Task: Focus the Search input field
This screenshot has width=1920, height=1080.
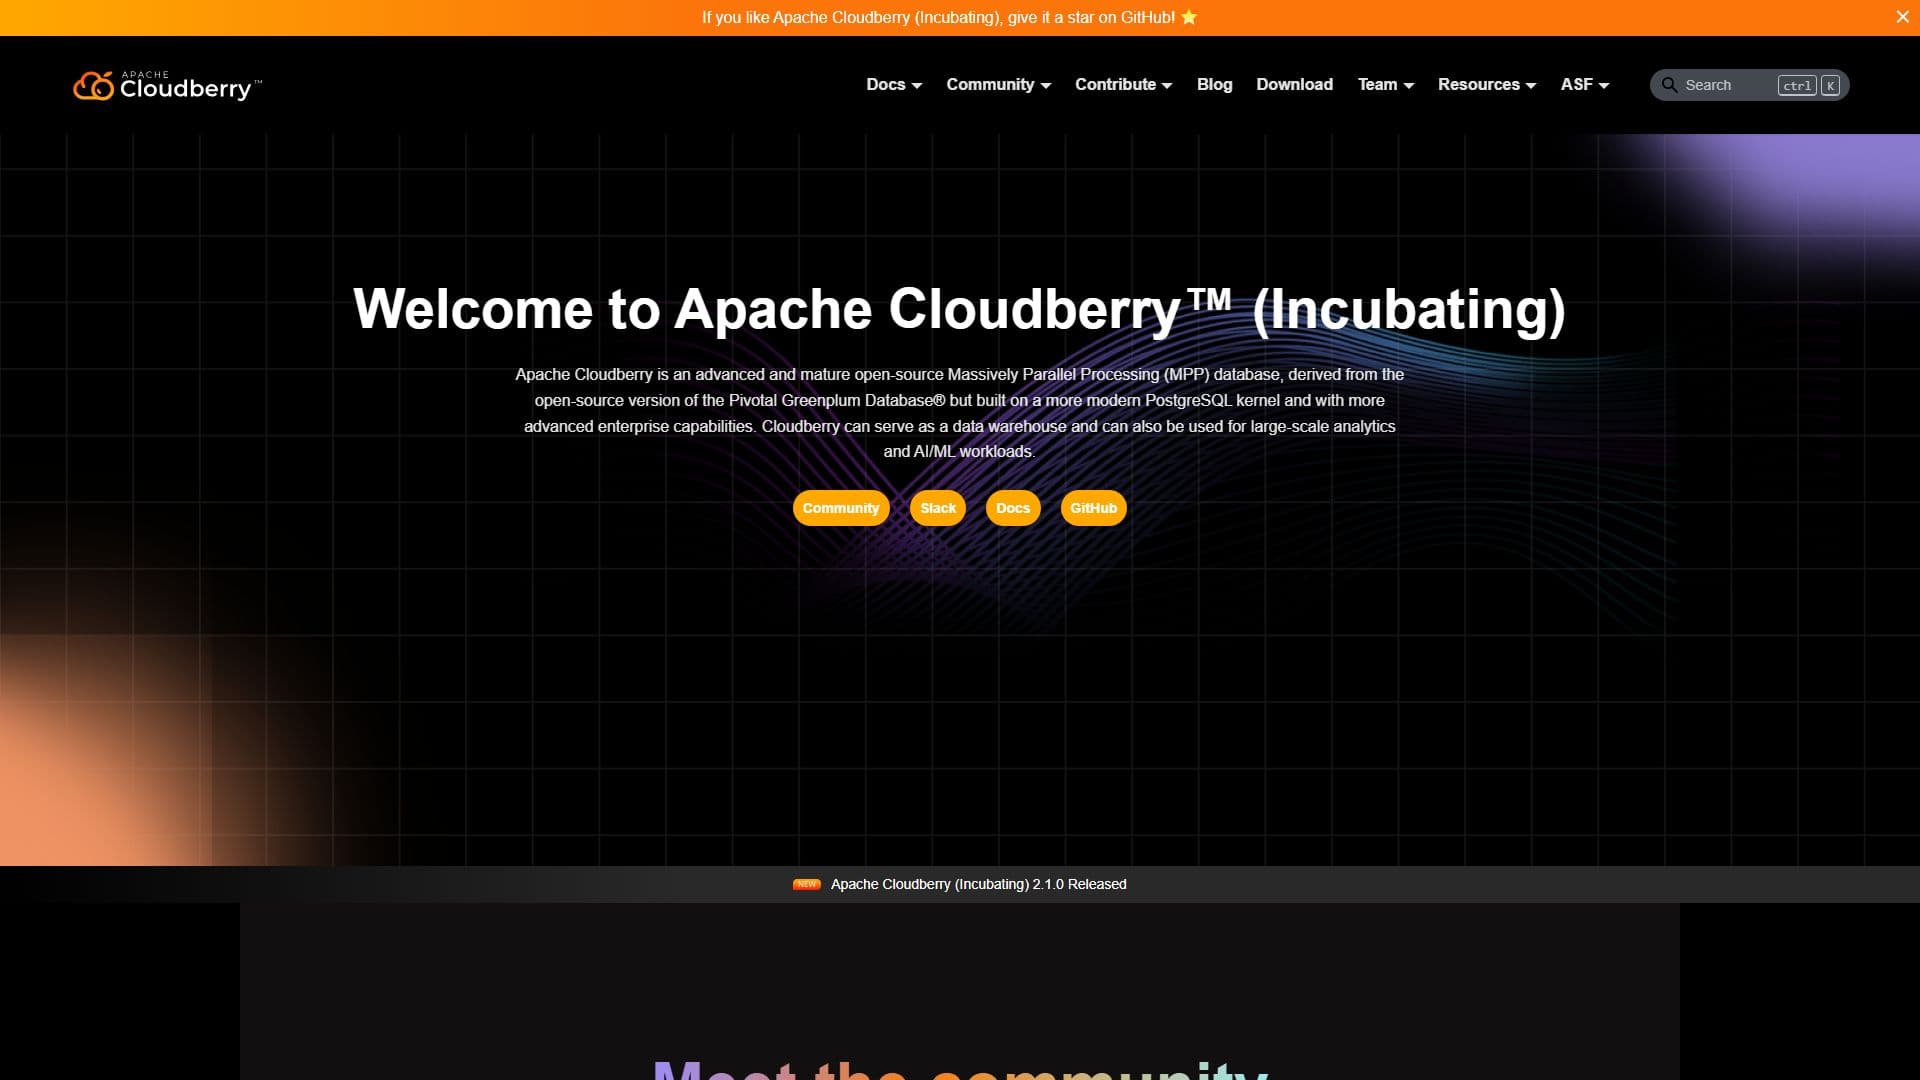Action: pos(1749,85)
